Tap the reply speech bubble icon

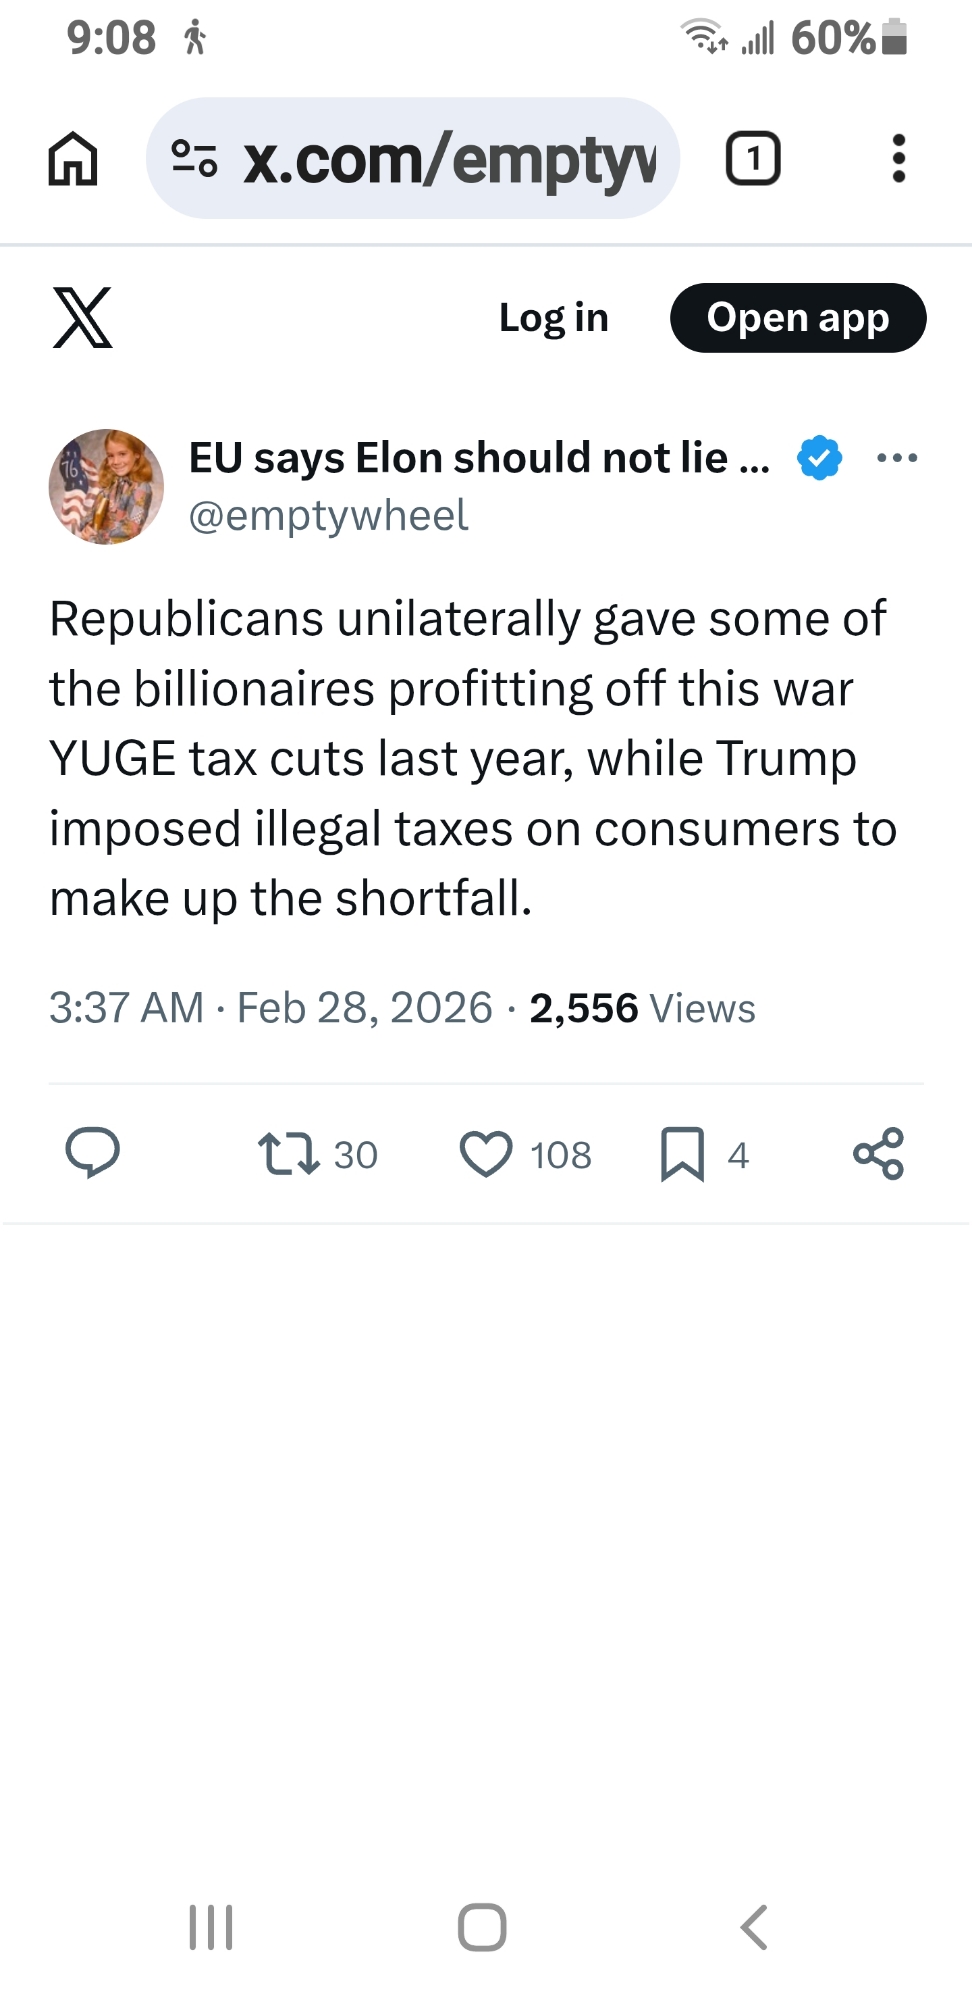tap(92, 1153)
